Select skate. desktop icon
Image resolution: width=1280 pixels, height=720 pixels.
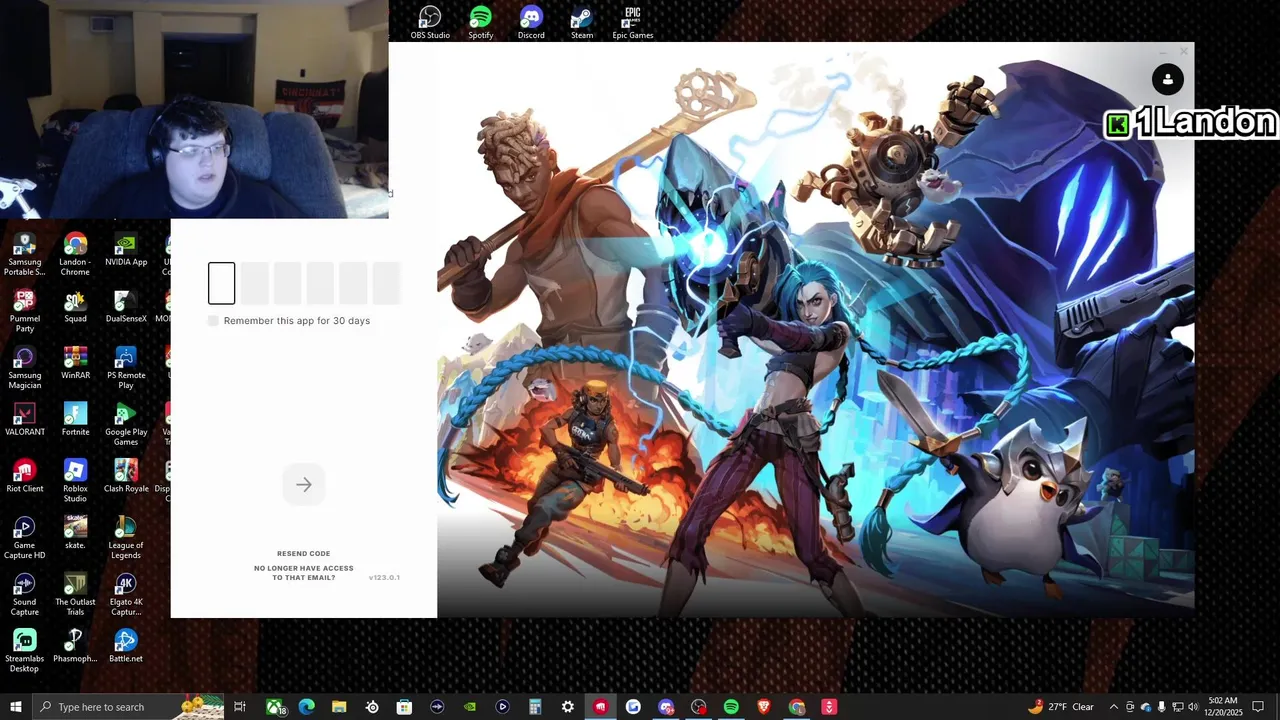coord(75,534)
